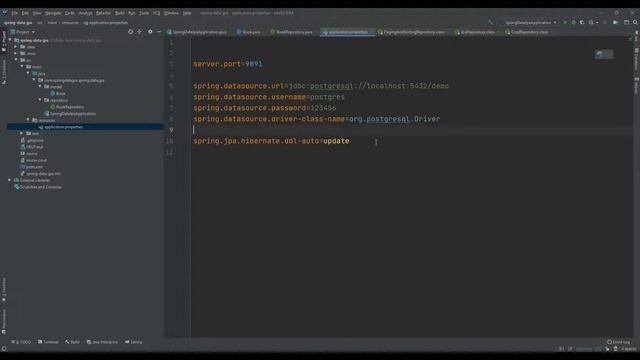Open the Refactor menu
The height and width of the screenshot is (360, 640).
pos(103,13)
